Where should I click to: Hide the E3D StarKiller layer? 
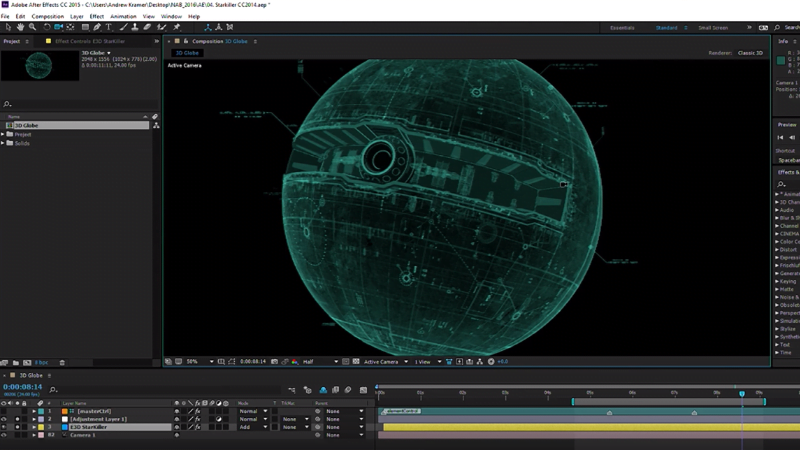[x=5, y=427]
